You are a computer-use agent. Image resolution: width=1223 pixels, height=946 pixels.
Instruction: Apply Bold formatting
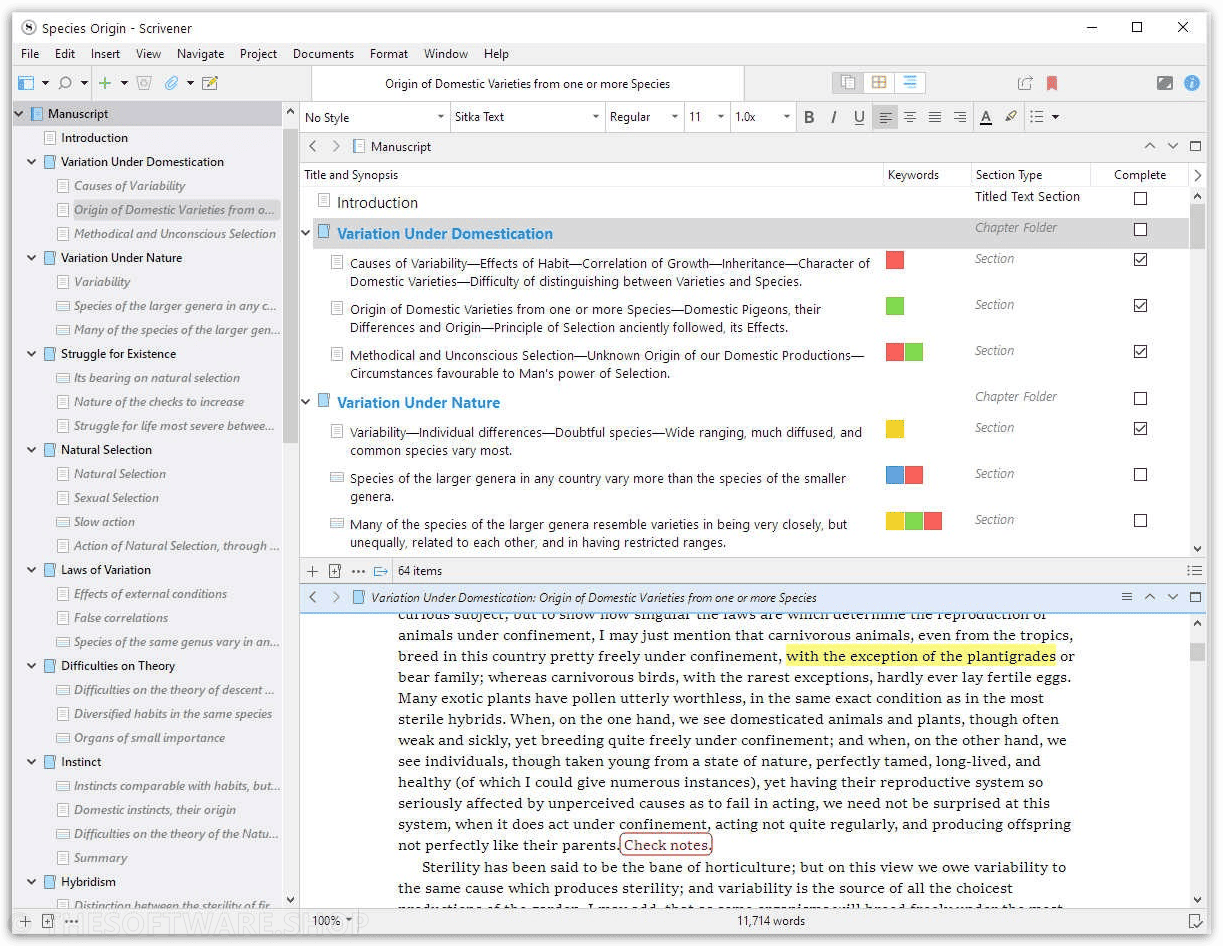809,117
